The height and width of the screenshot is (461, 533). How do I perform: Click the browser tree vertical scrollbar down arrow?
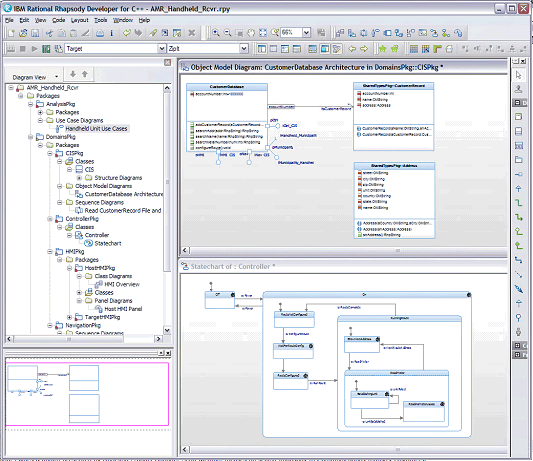pyautogui.click(x=167, y=330)
